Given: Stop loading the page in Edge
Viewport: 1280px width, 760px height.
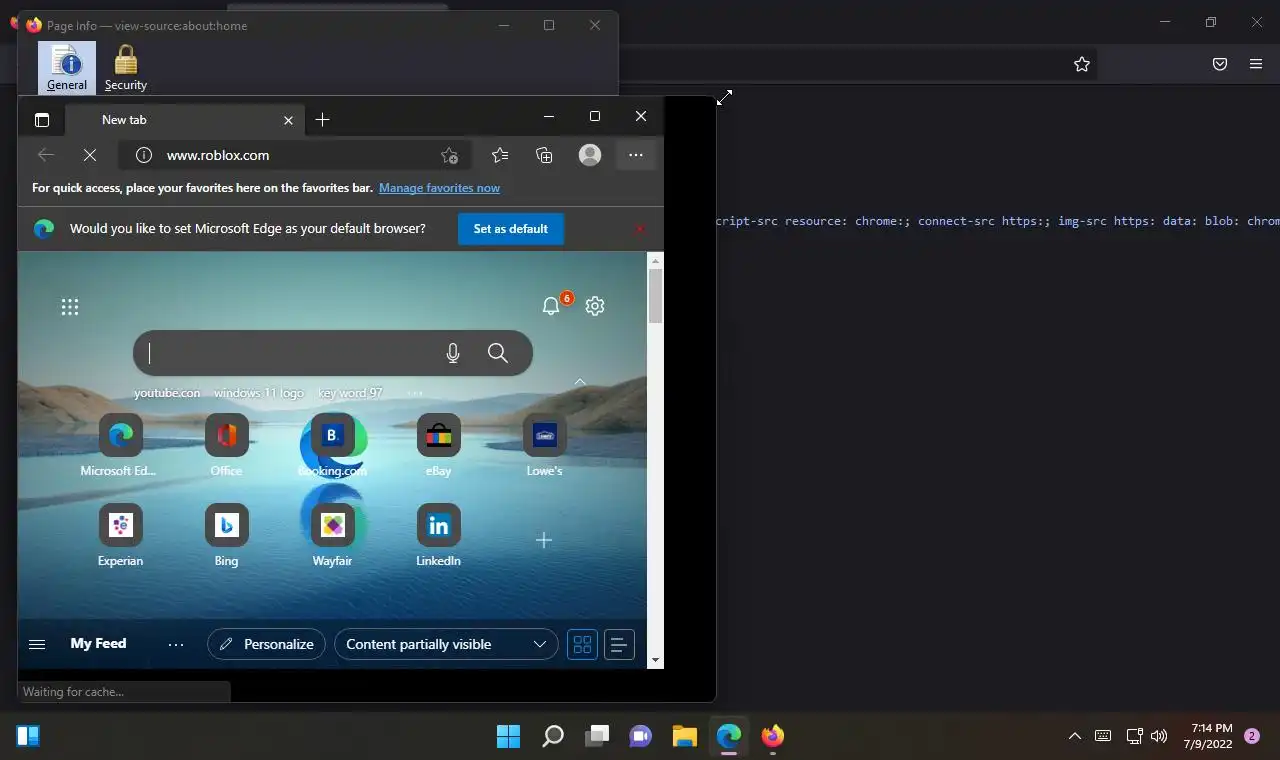Looking at the screenshot, I should coord(89,155).
